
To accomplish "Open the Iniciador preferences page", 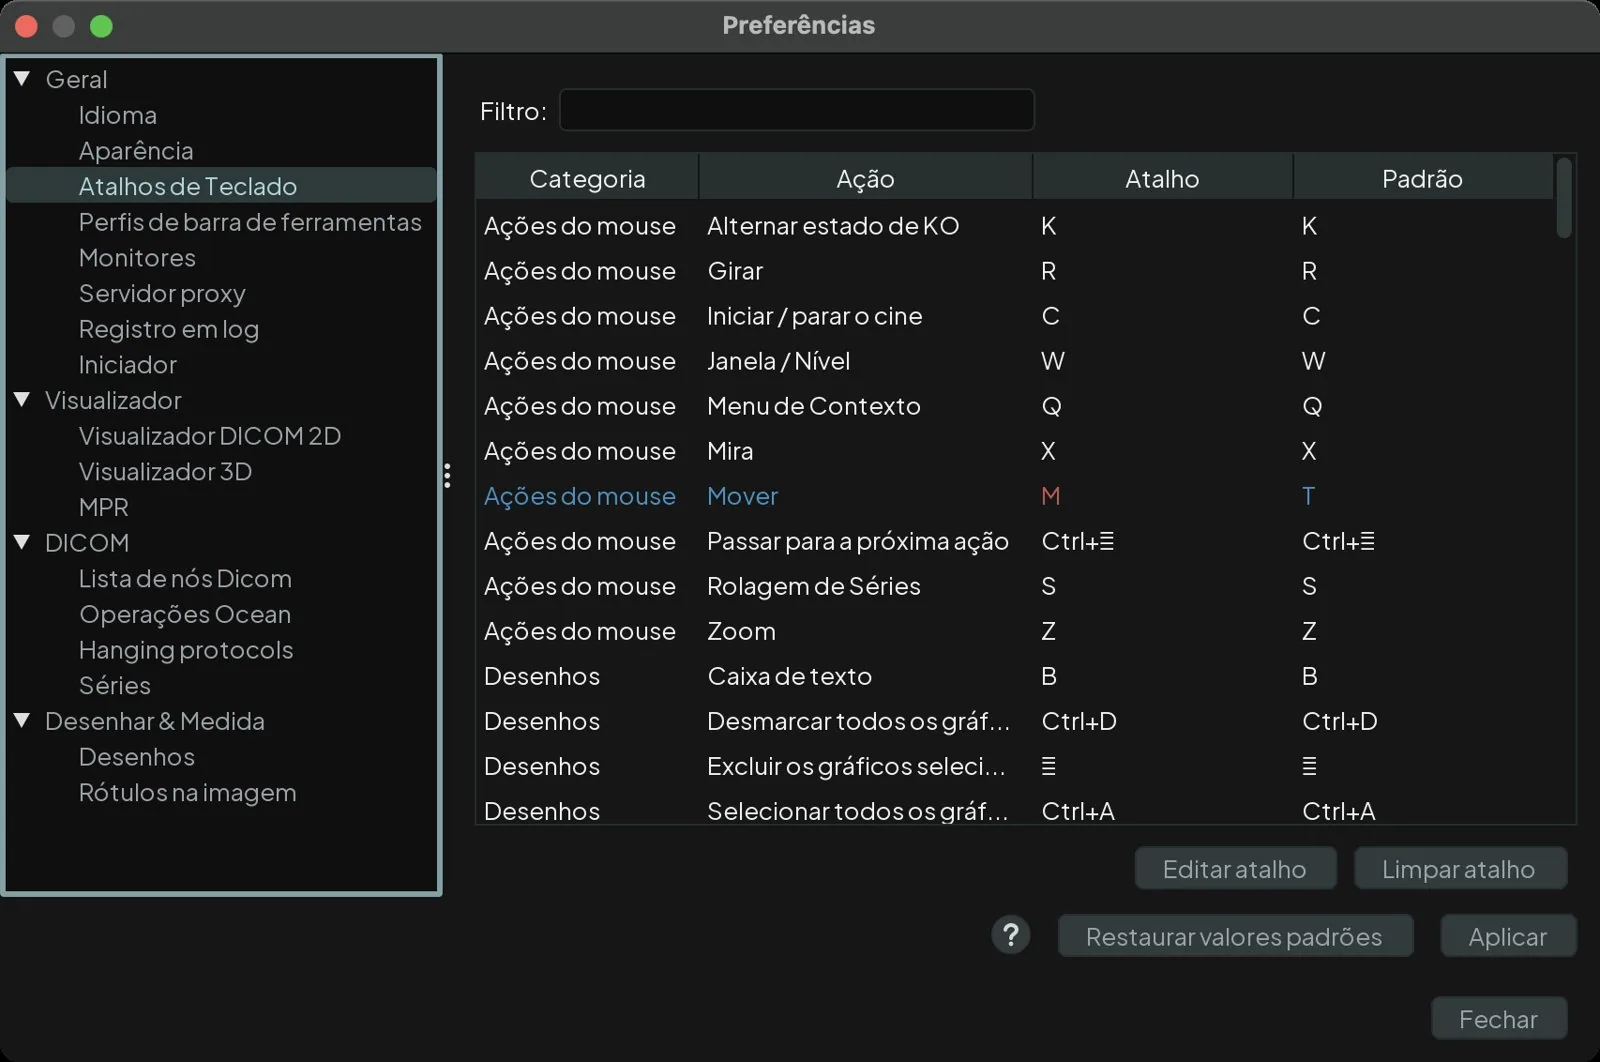I will 128,365.
